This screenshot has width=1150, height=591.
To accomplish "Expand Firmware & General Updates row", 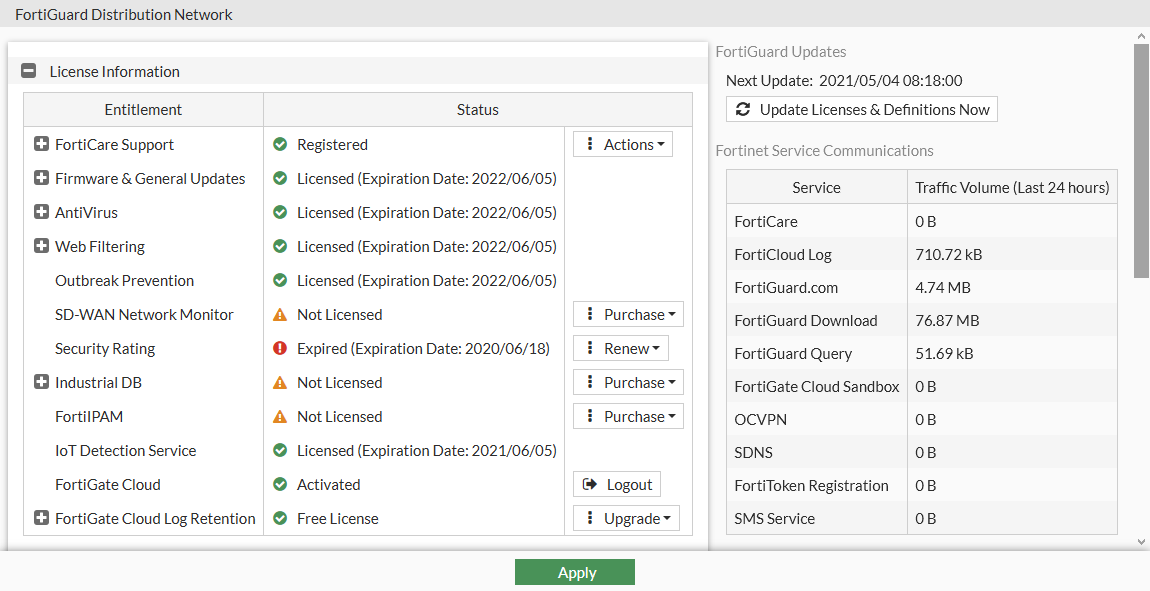I will pos(41,178).
